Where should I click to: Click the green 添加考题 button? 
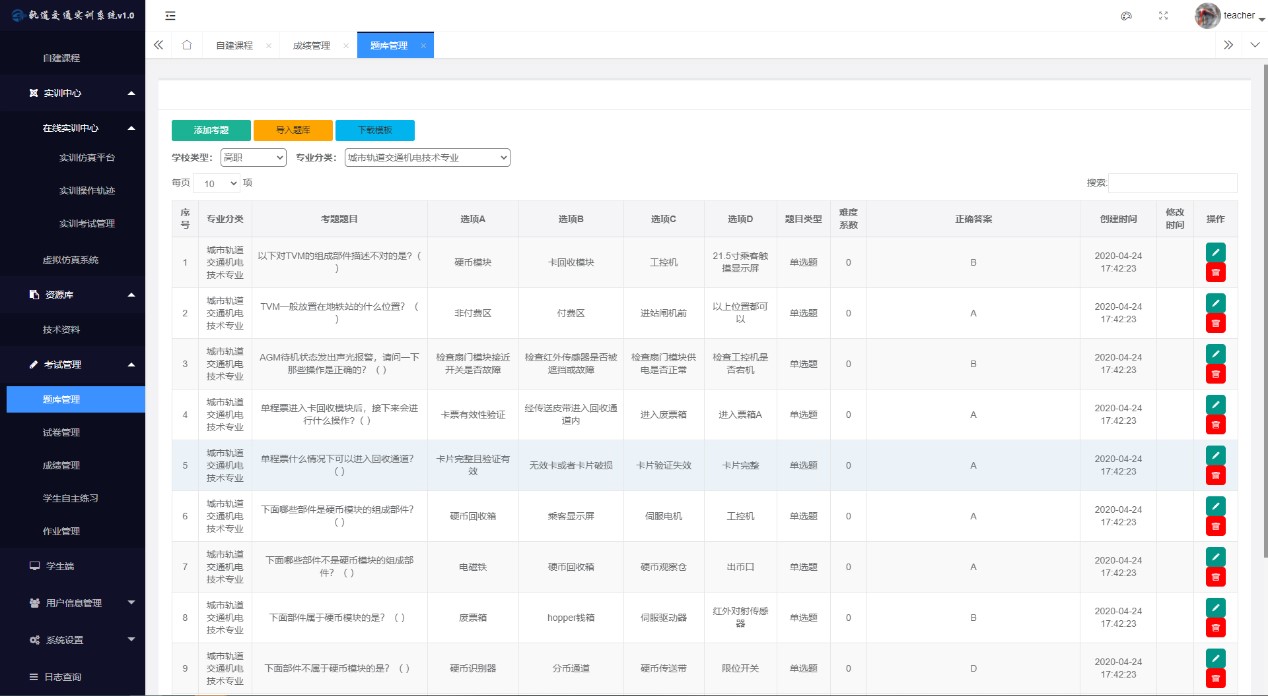(x=211, y=130)
